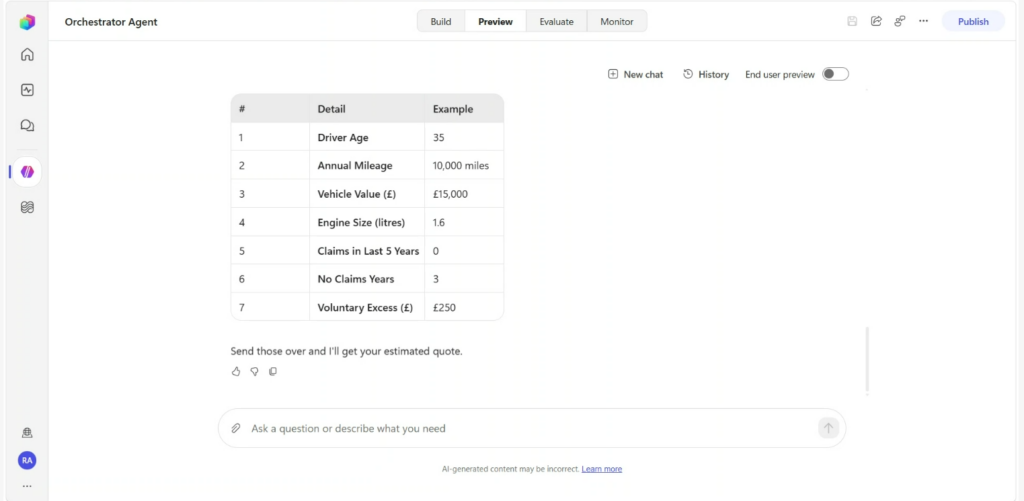Viewport: 1024px width, 501px height.
Task: Toggle End user preview switch
Action: tap(835, 74)
